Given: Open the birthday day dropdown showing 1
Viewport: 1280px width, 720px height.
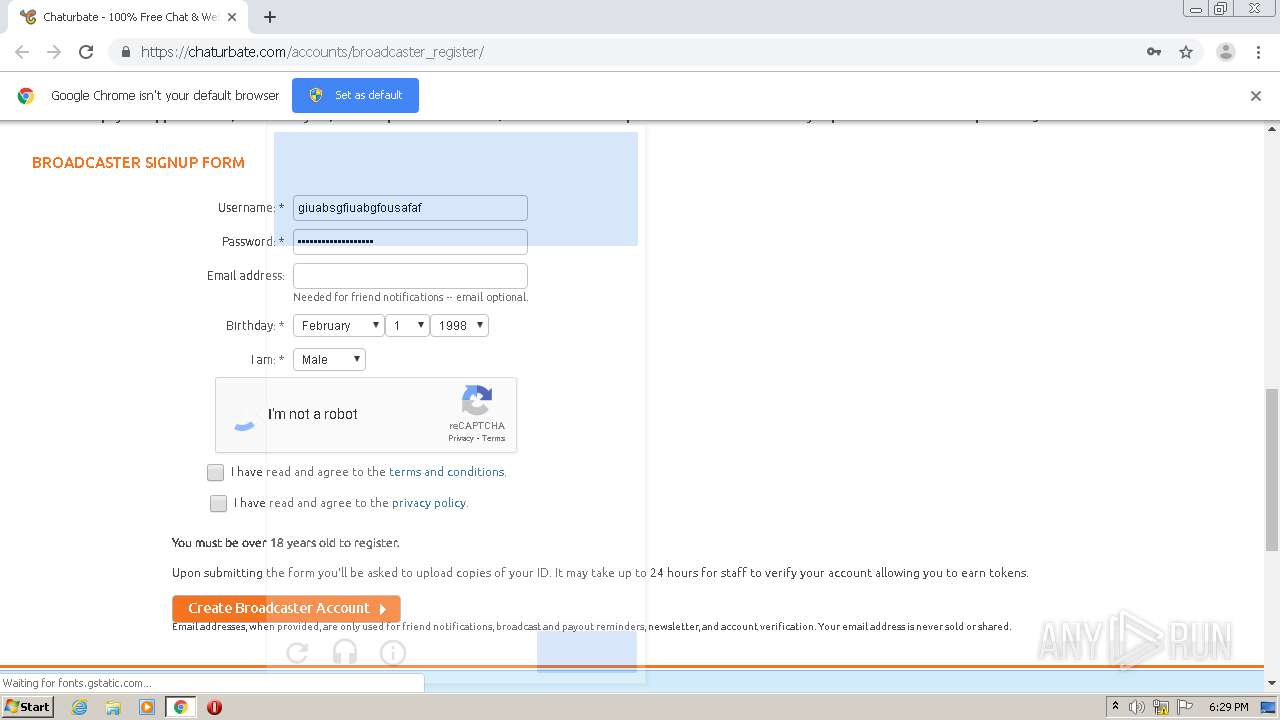Looking at the screenshot, I should 408,325.
